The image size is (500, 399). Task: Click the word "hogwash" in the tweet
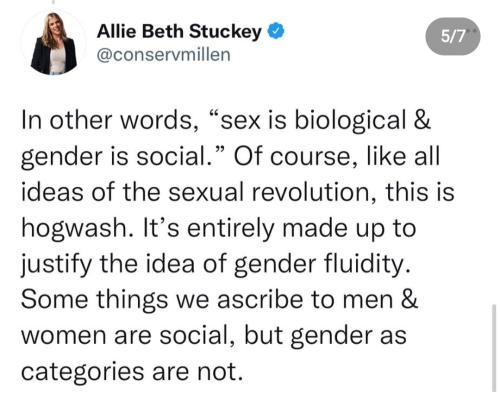[73, 230]
